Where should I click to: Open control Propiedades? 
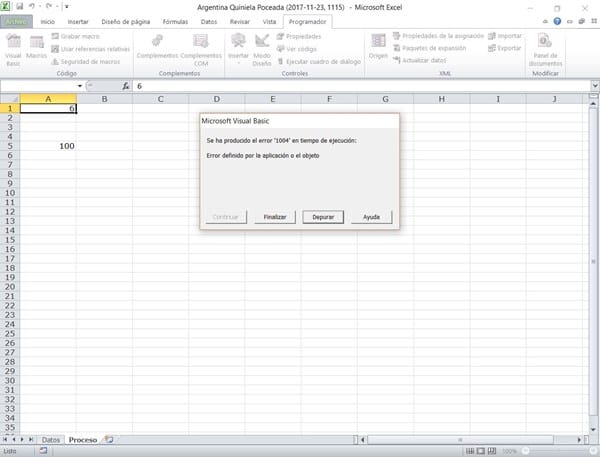(299, 36)
